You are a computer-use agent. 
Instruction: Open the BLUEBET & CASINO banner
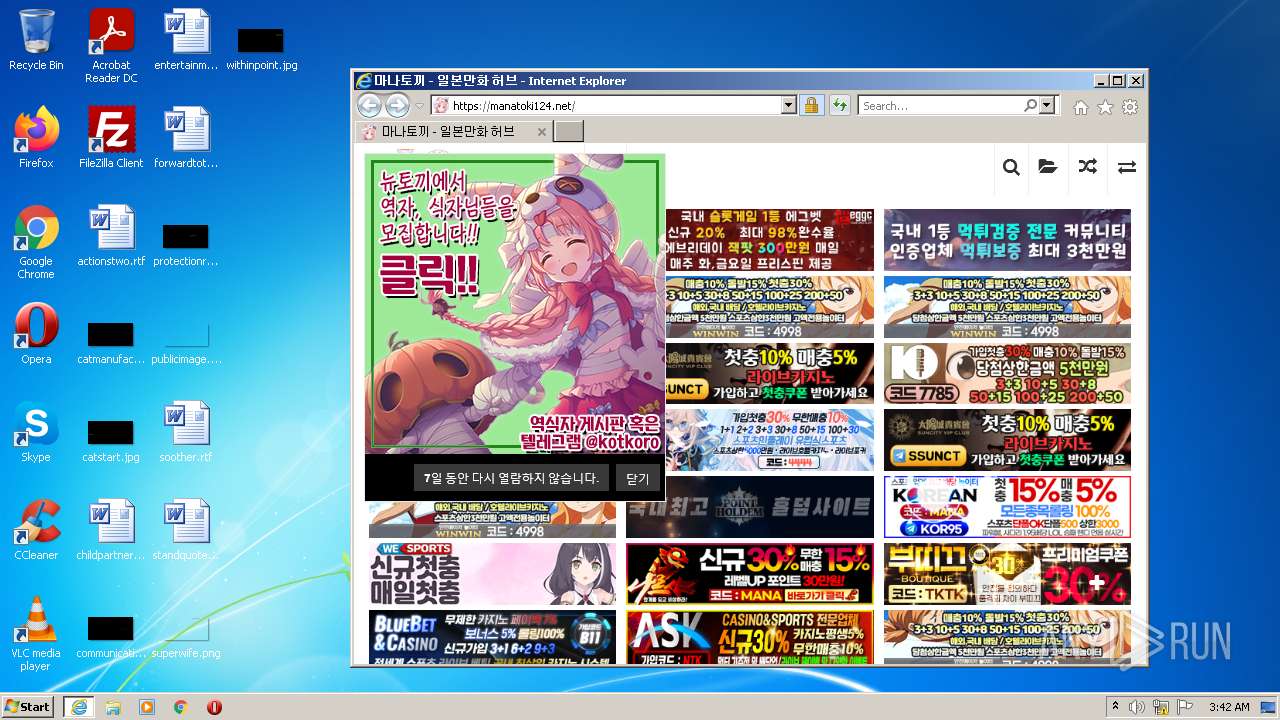click(492, 637)
